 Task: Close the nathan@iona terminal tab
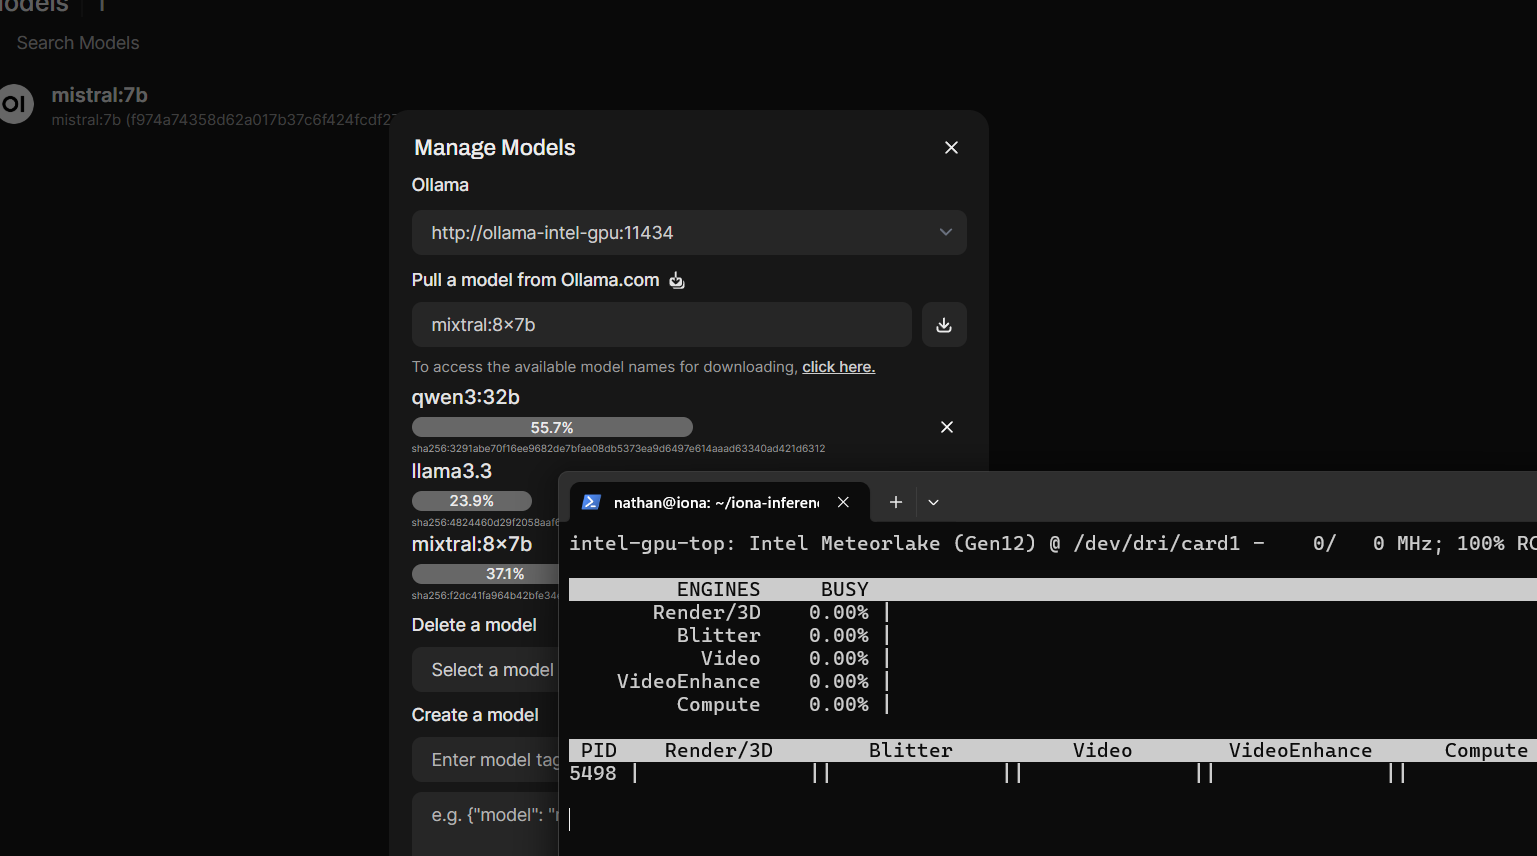pyautogui.click(x=843, y=502)
